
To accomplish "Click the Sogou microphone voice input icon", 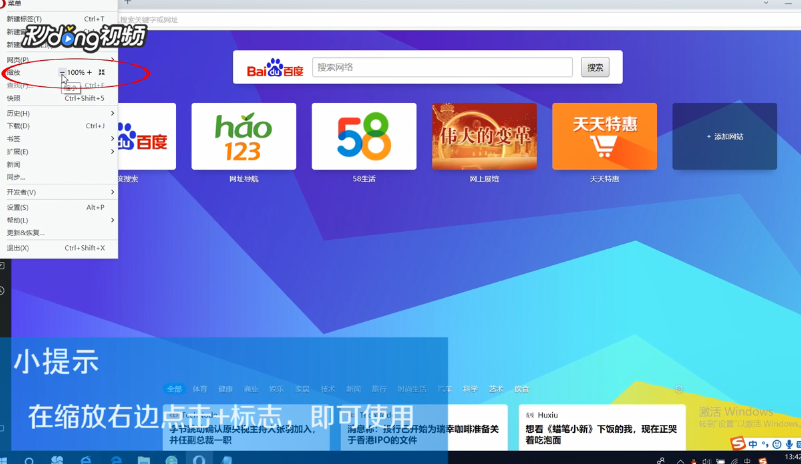I will pos(789,444).
